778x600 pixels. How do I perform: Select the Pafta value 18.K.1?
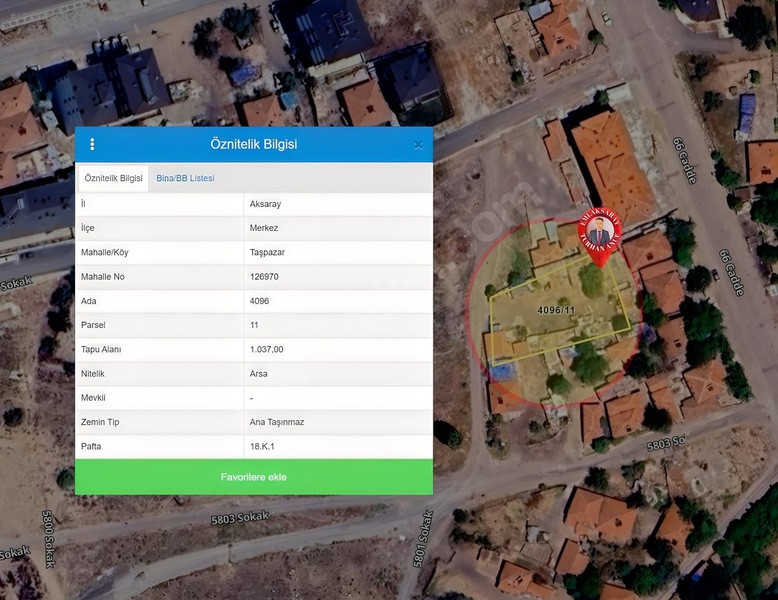click(x=262, y=446)
